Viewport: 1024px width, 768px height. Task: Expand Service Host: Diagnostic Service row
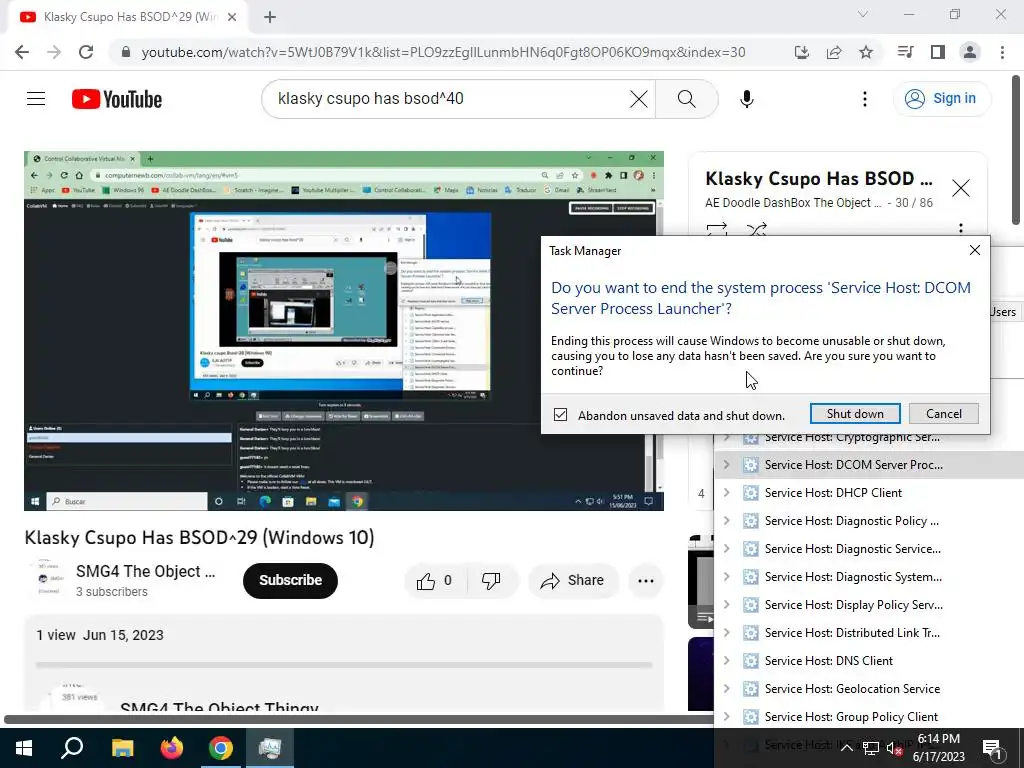(726, 549)
